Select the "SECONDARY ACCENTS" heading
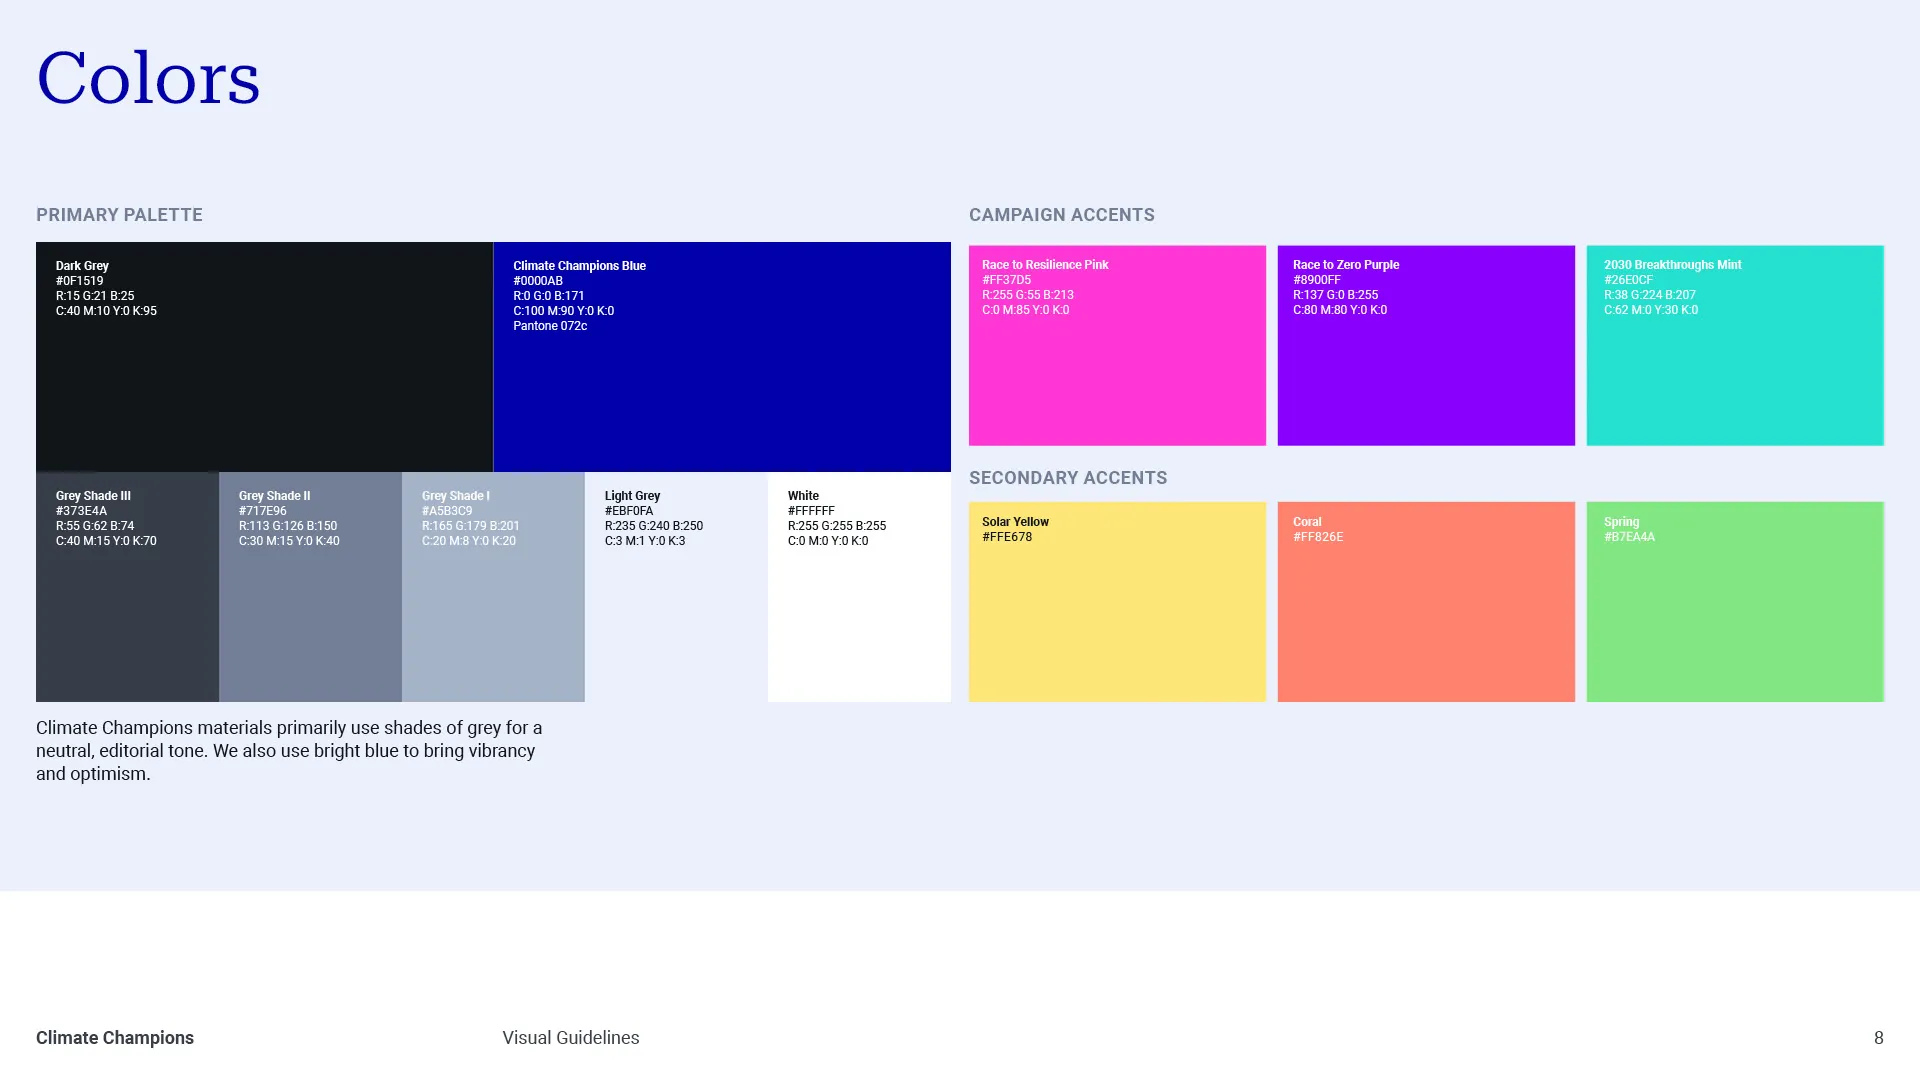 coord(1068,478)
